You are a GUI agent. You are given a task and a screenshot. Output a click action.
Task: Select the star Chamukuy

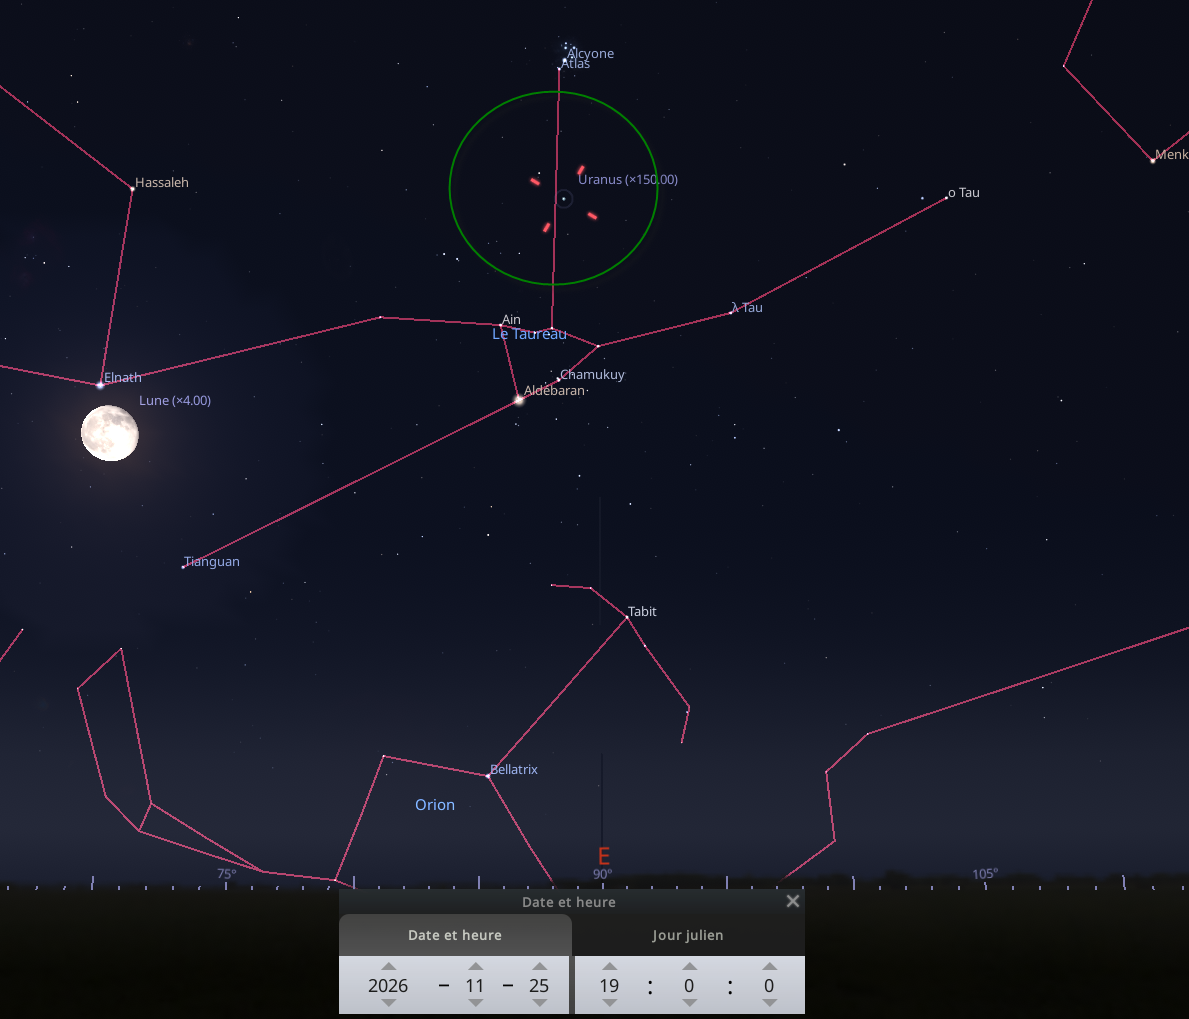559,379
